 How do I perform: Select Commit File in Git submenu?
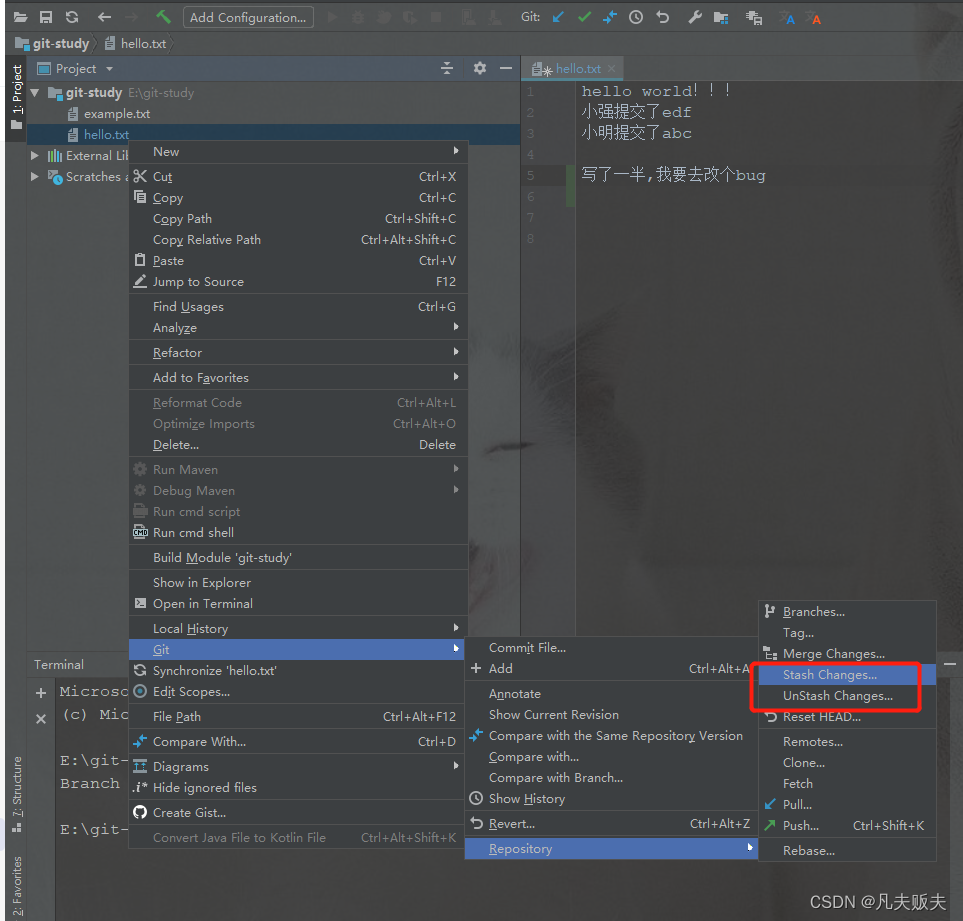click(x=611, y=647)
